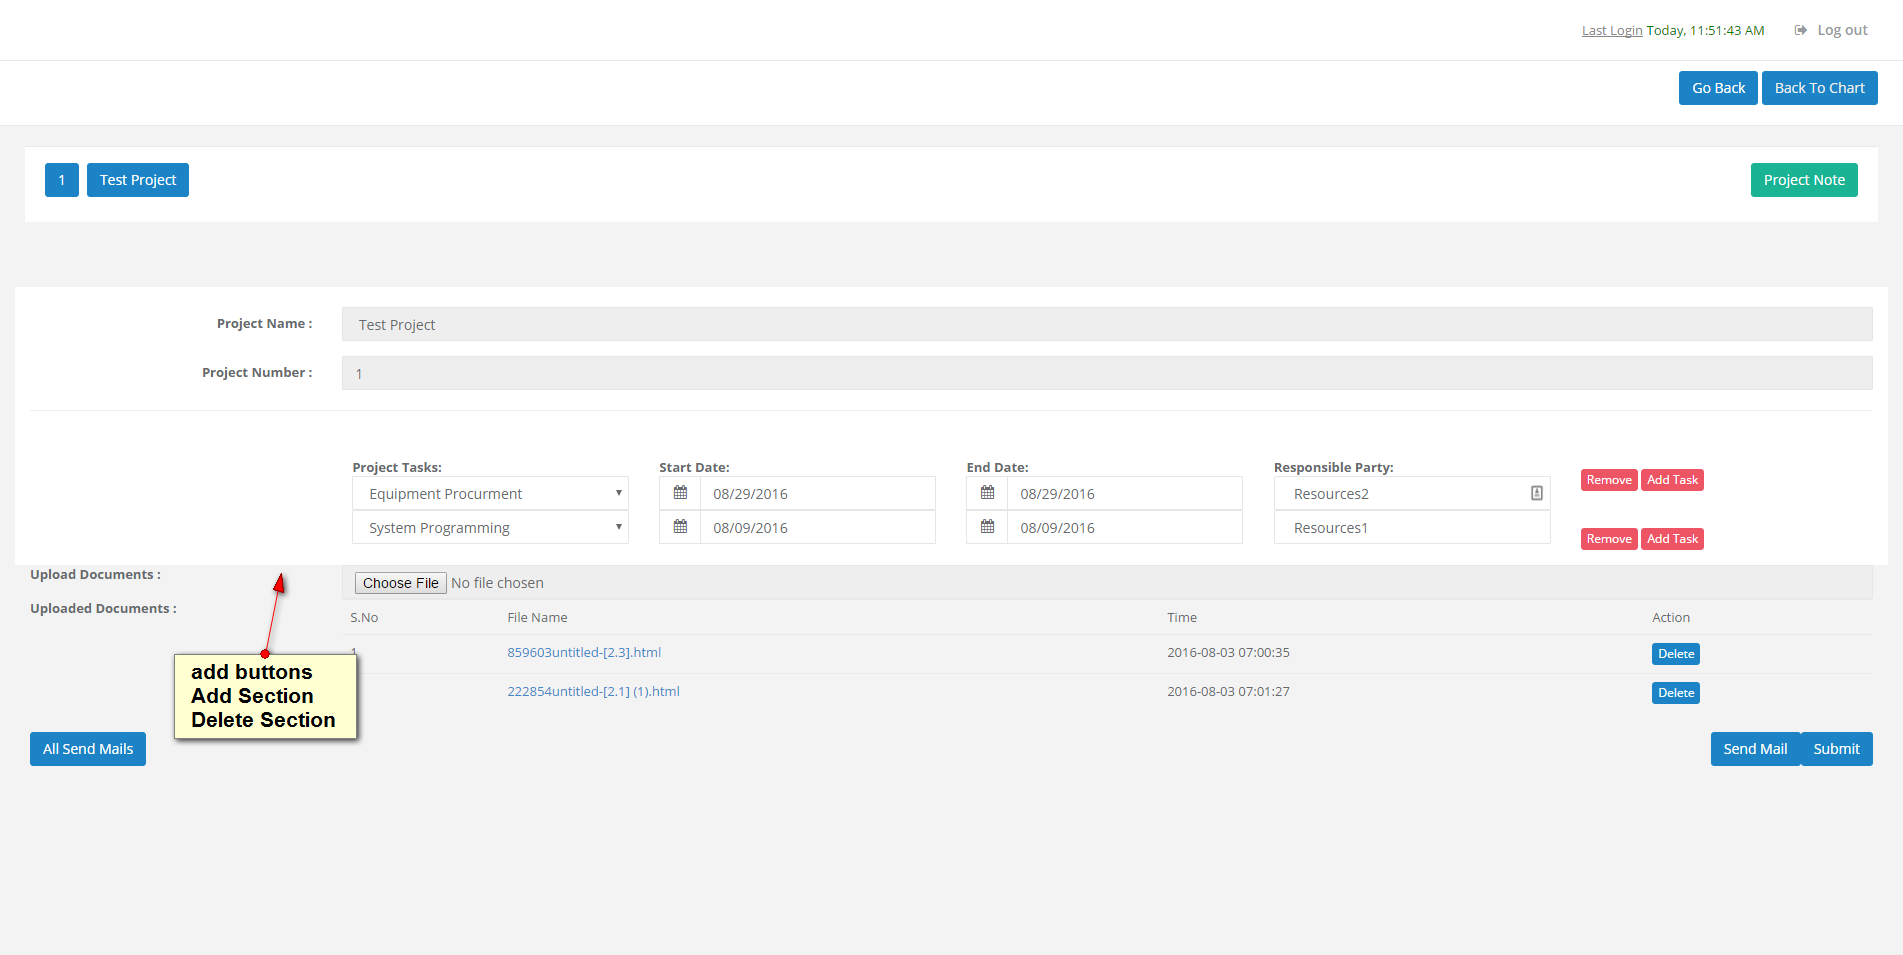The height and width of the screenshot is (955, 1903).
Task: Click the S.No column header
Action: [x=364, y=617]
